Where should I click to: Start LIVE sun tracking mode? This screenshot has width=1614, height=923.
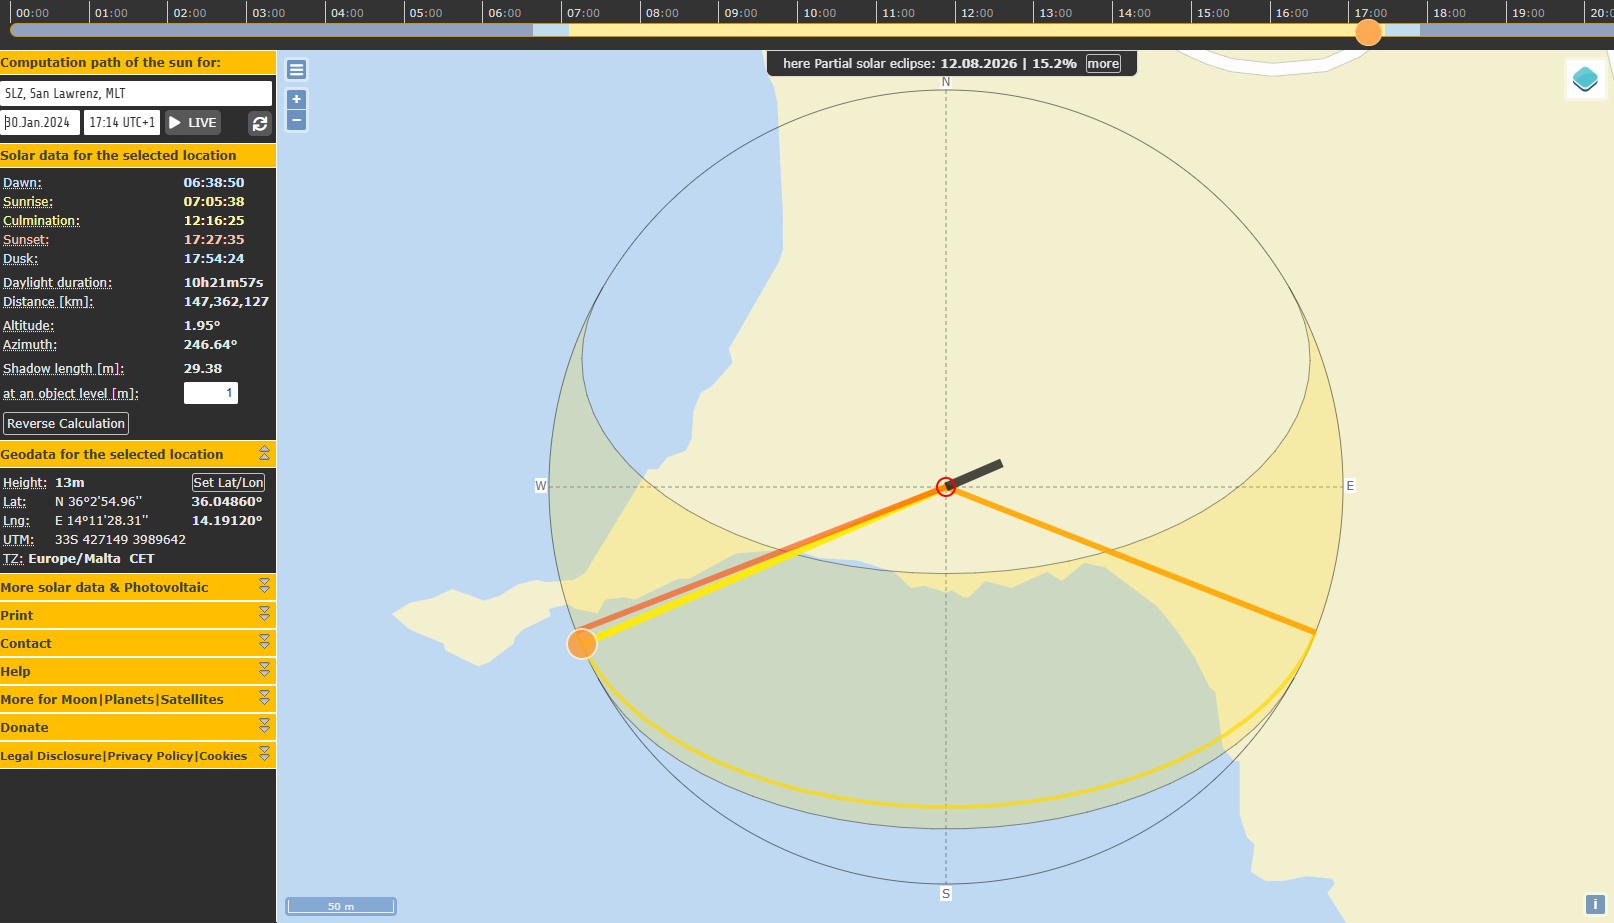(x=192, y=122)
